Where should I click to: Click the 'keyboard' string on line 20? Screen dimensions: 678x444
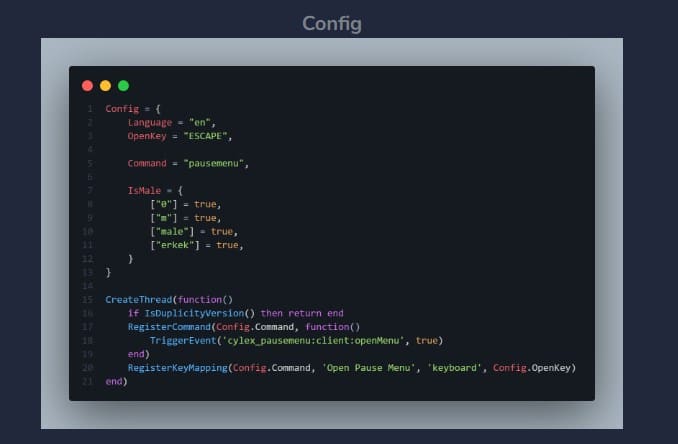(454, 368)
